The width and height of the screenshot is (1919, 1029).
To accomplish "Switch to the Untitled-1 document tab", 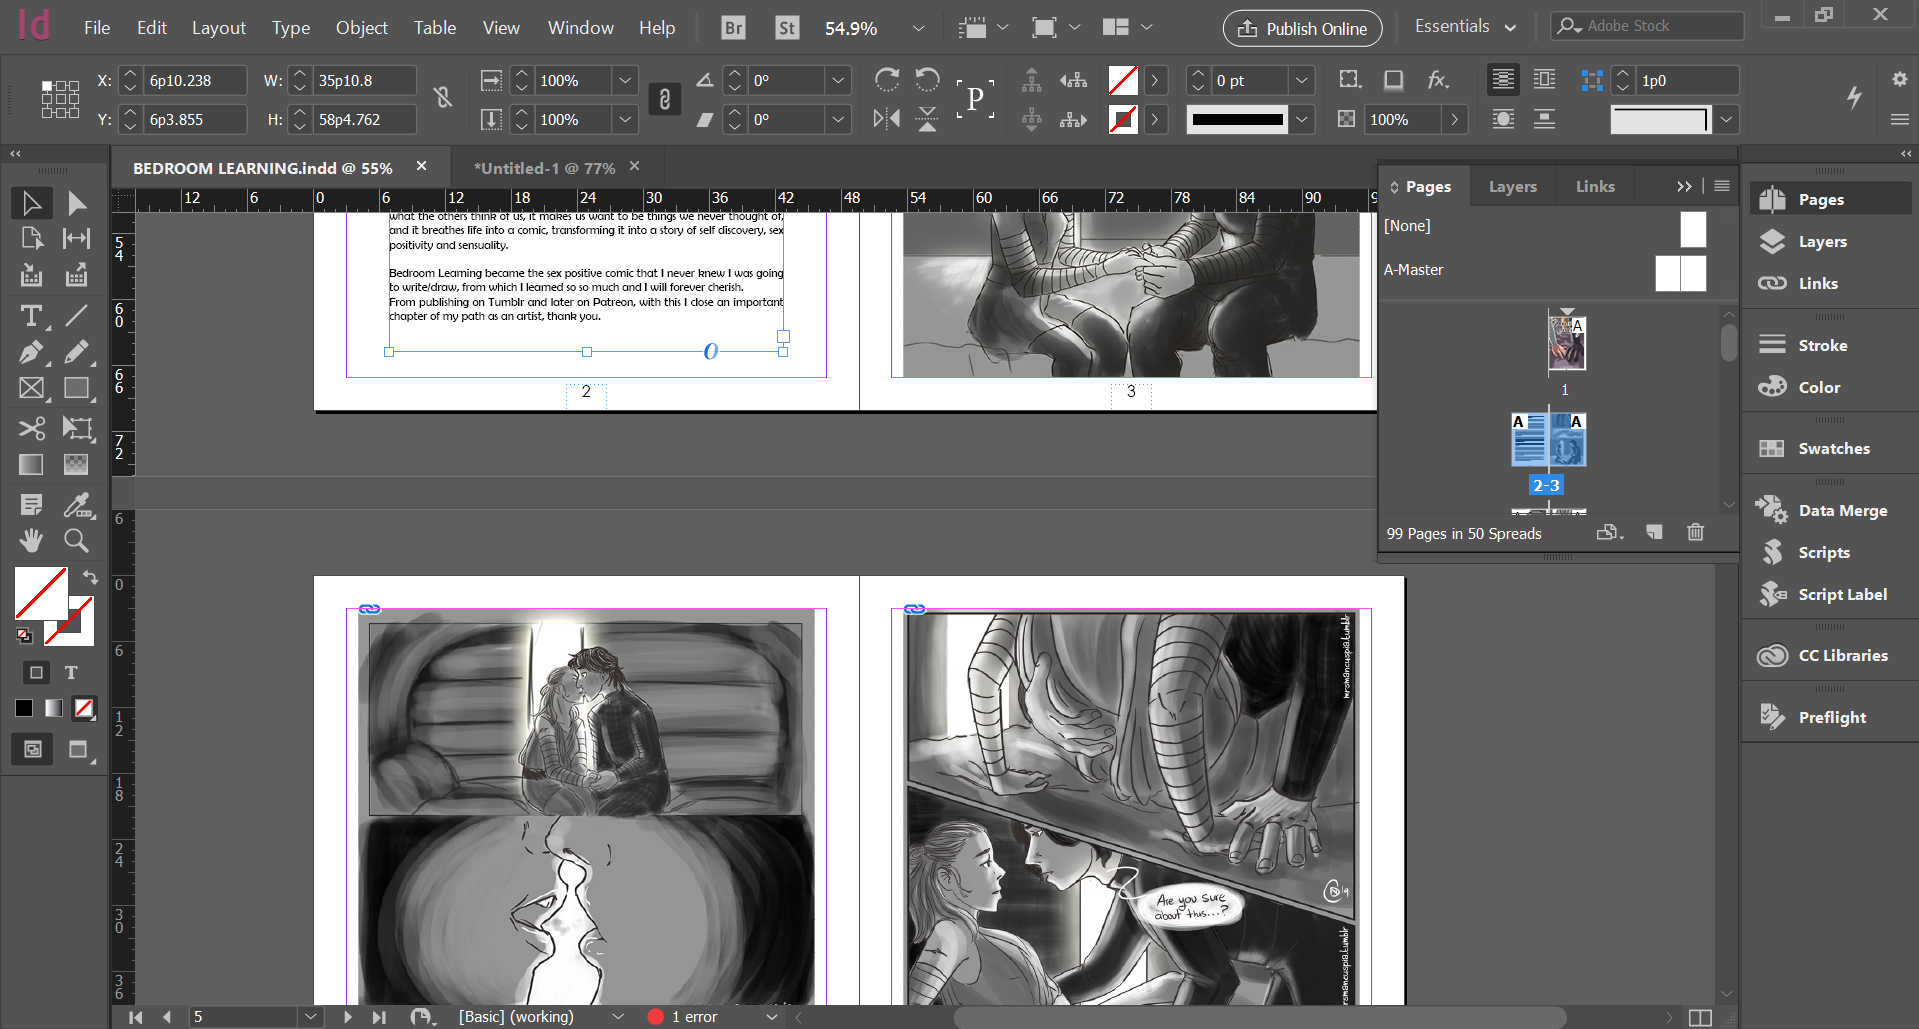I will point(544,168).
